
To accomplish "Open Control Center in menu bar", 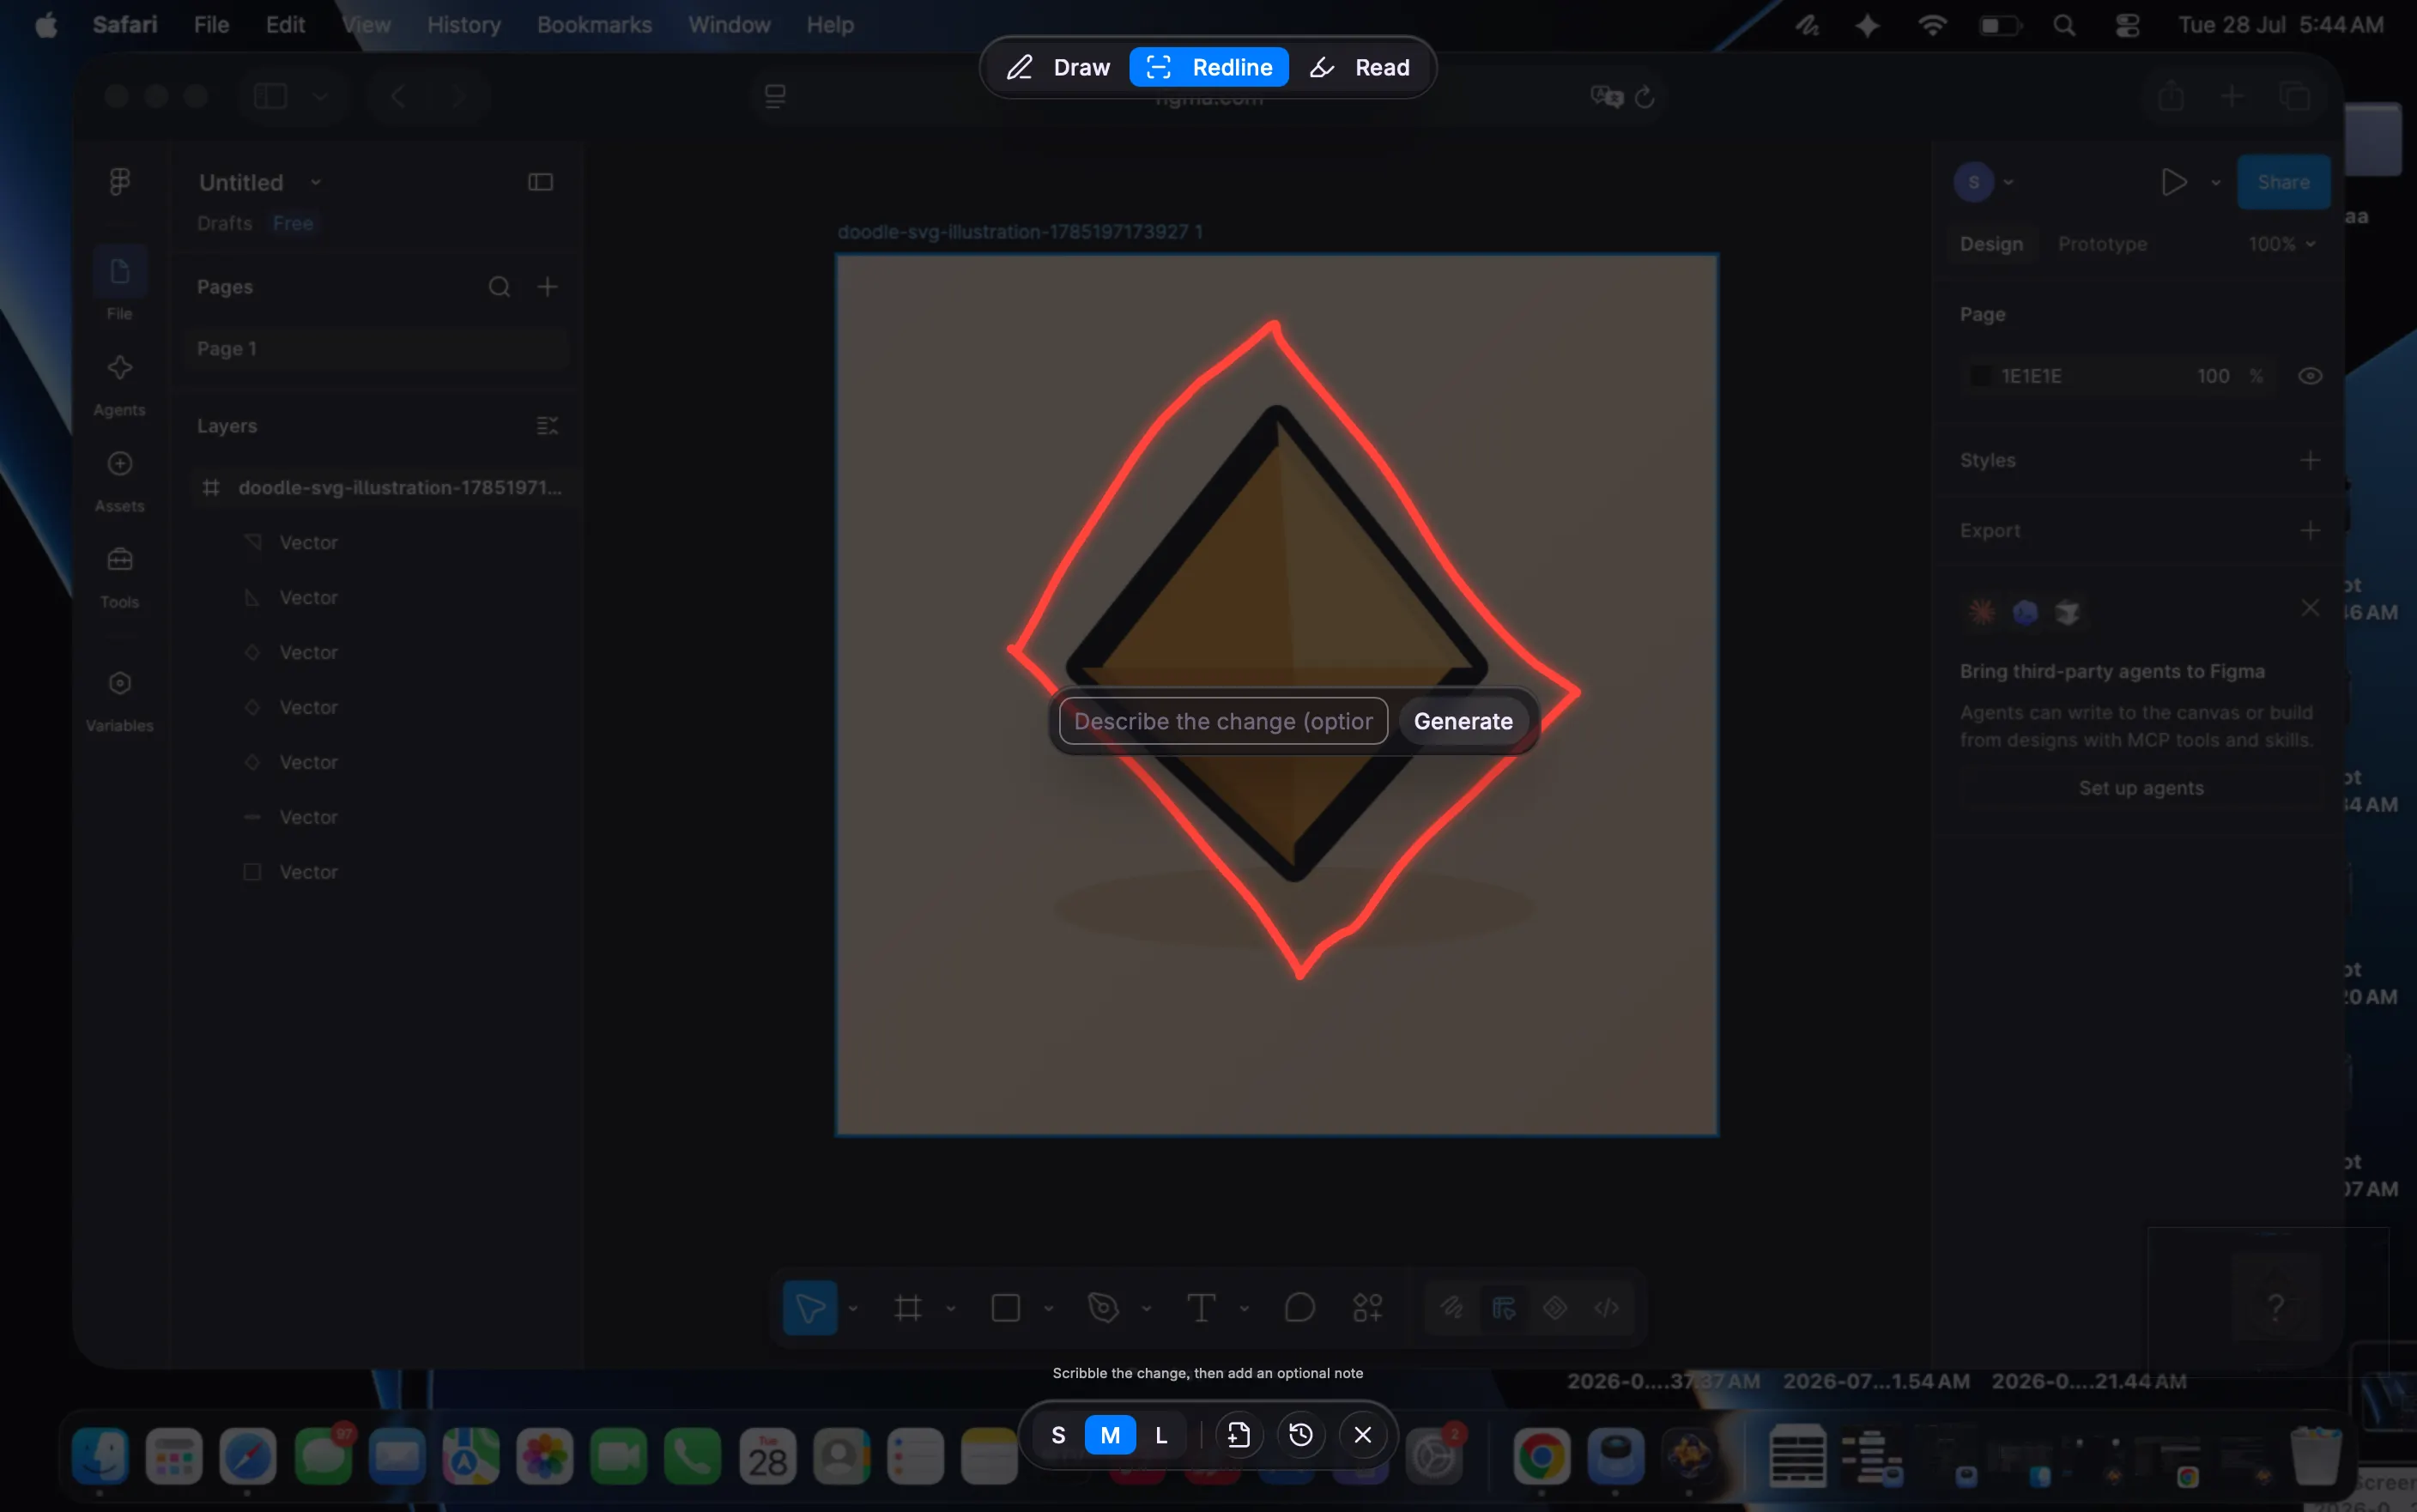I will coord(2127,25).
